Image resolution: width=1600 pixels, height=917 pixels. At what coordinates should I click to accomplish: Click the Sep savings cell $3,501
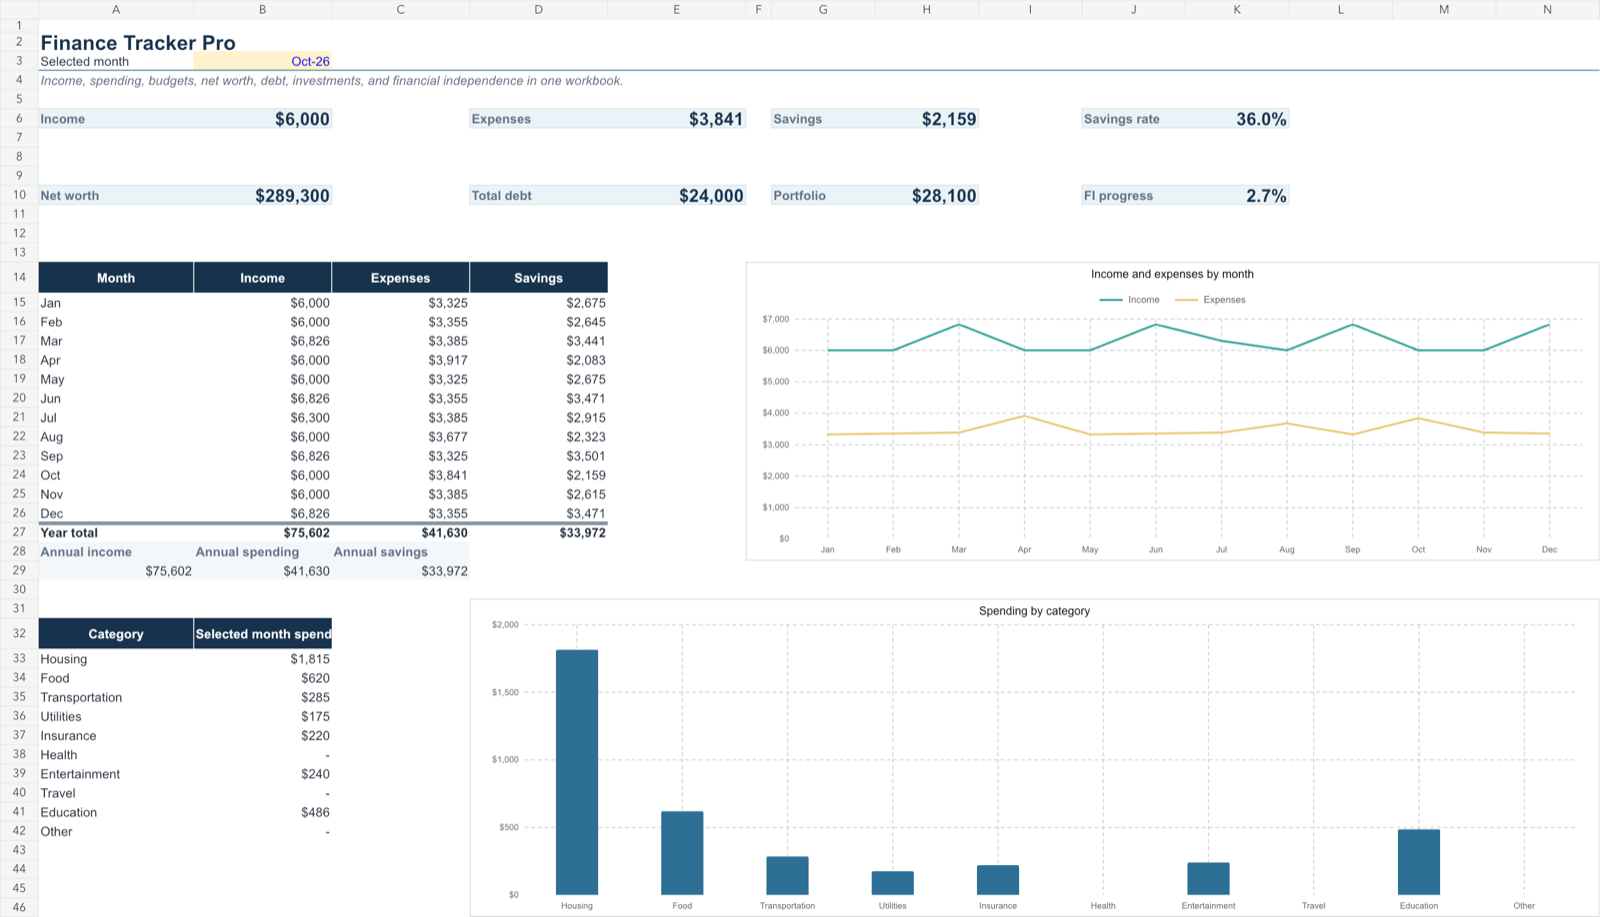[x=538, y=456]
